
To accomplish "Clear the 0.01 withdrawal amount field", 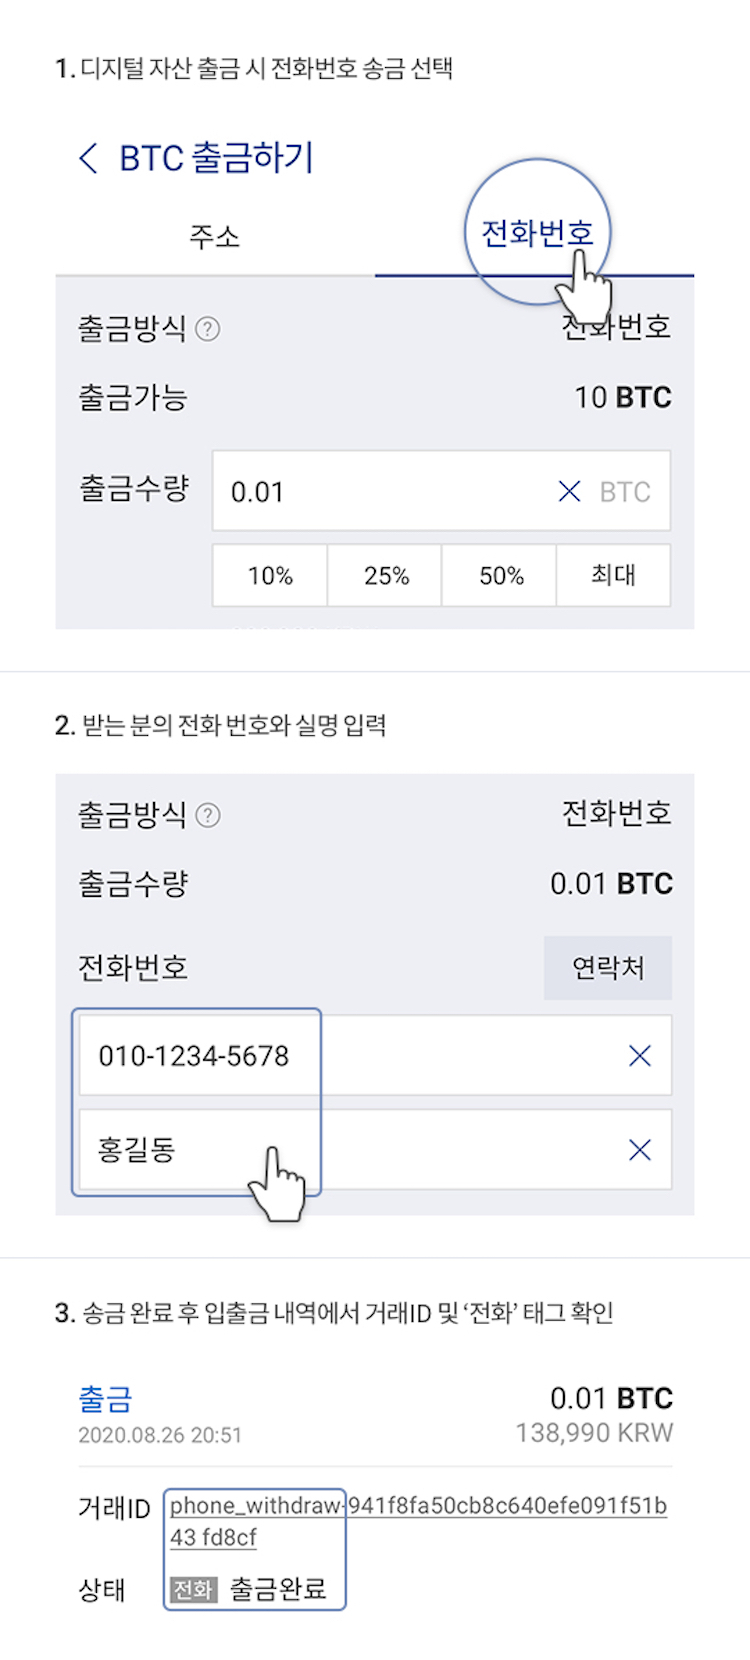I will 569,491.
